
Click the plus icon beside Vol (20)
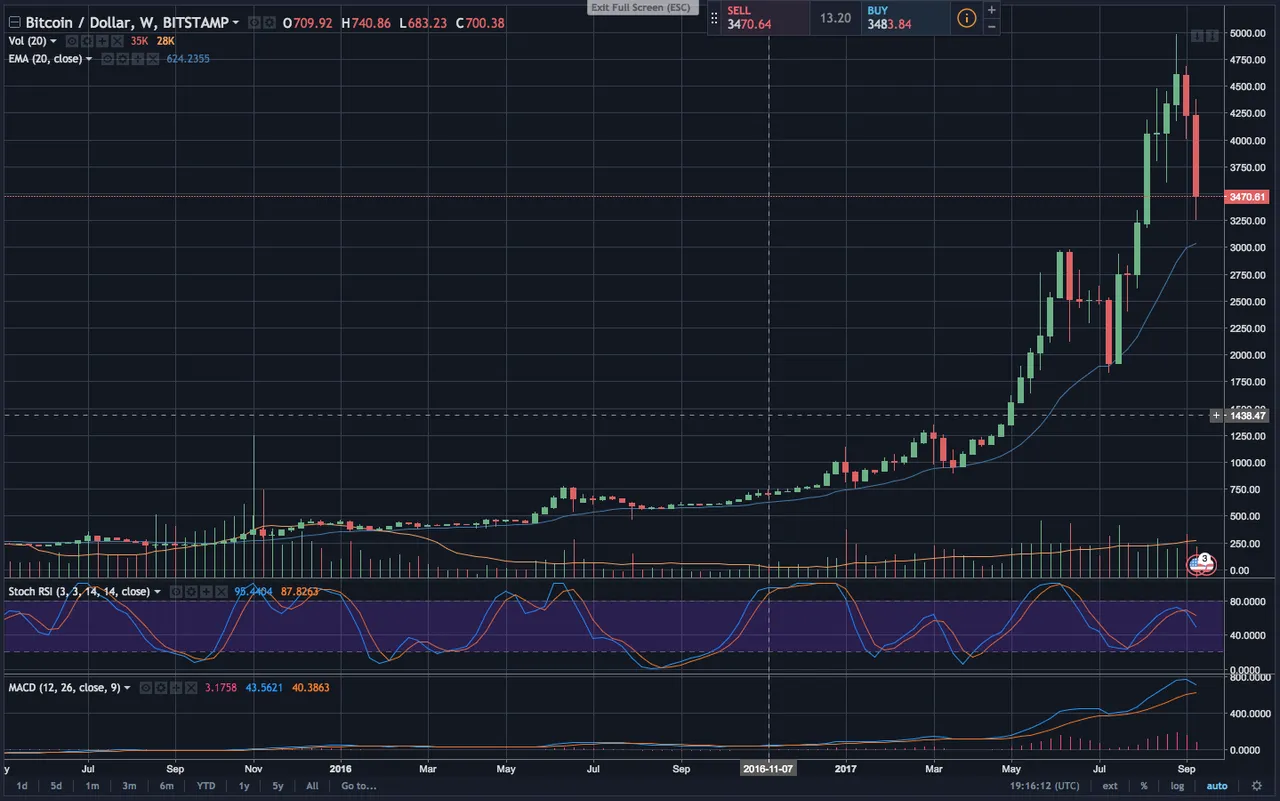pos(102,41)
